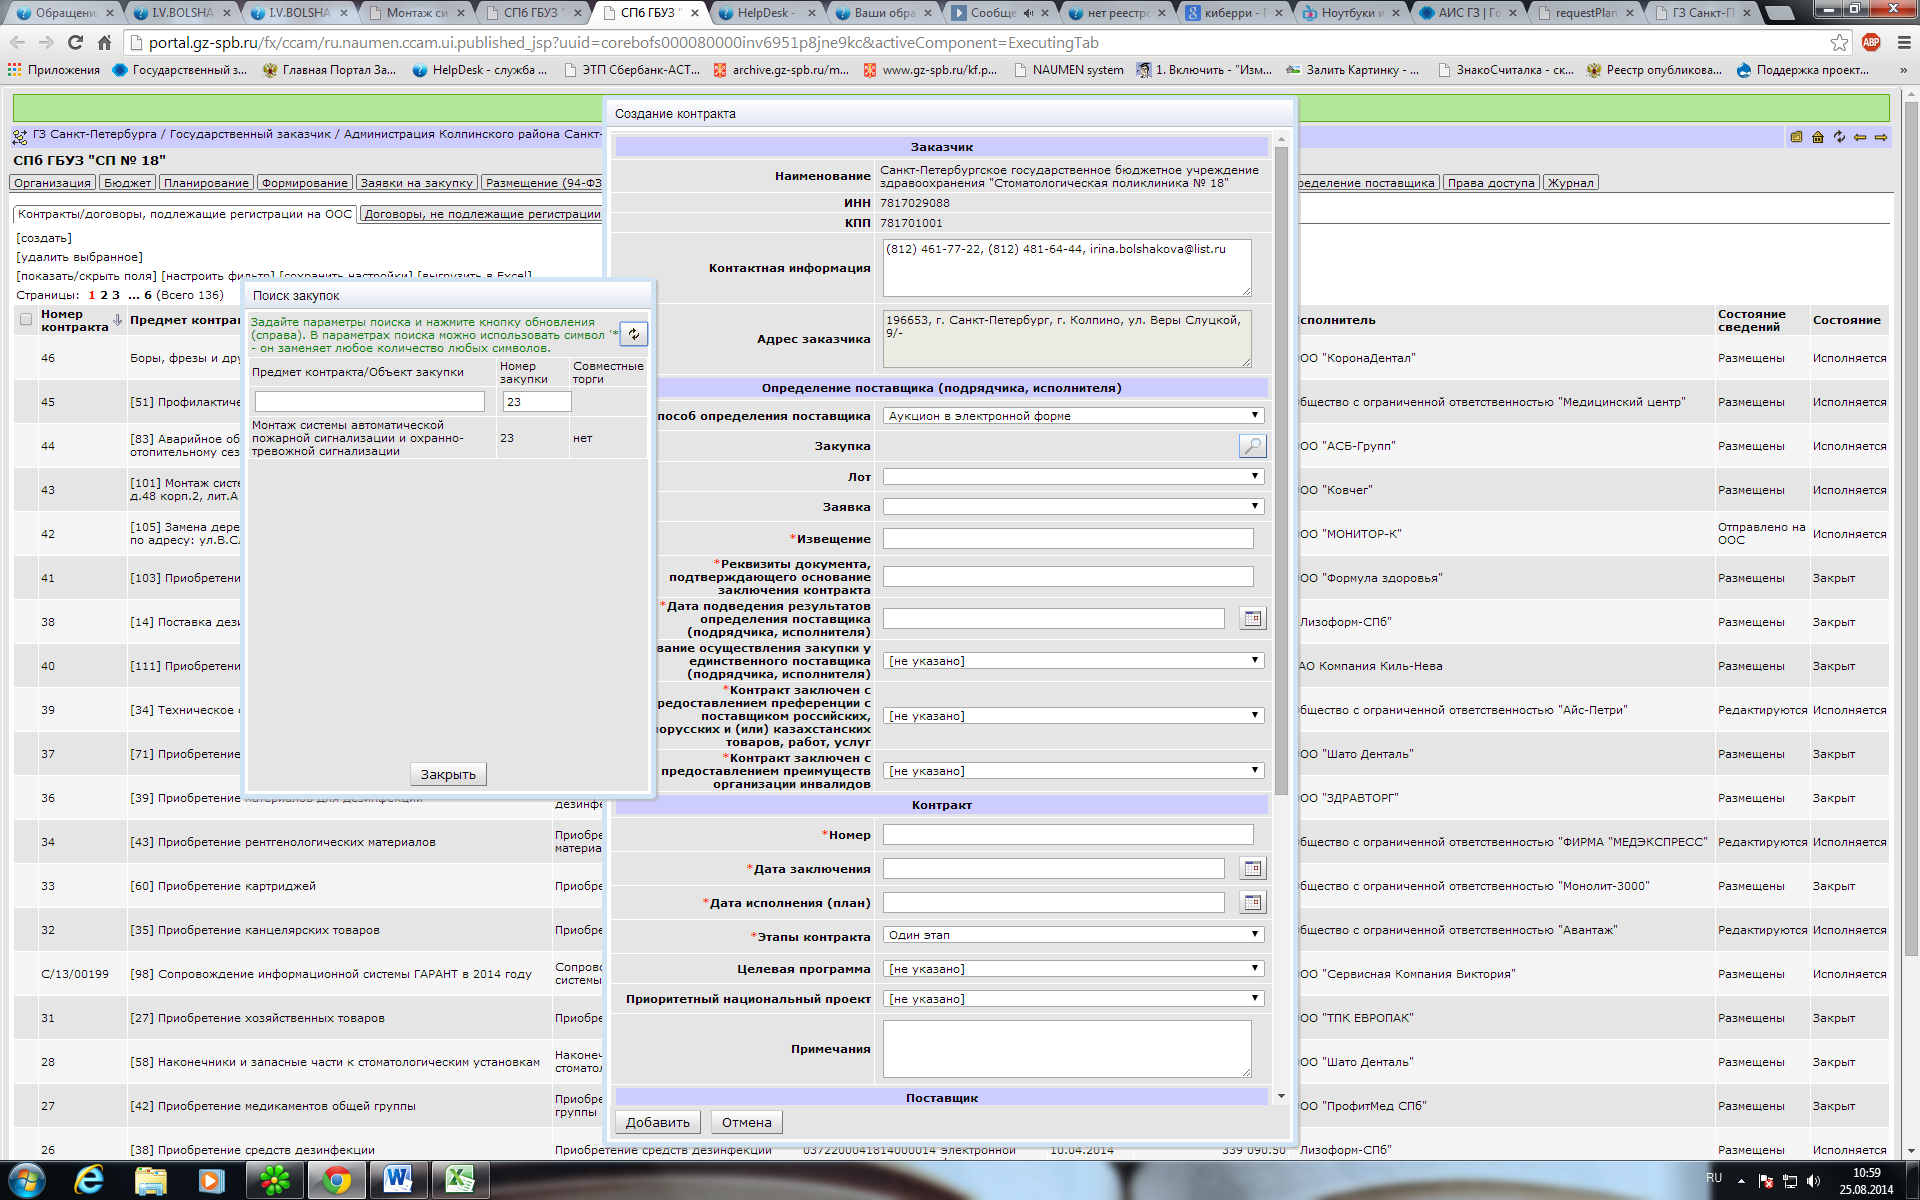Screen dimensions: 1920x1200
Task: Switch to the Планирование tab
Action: 206,183
